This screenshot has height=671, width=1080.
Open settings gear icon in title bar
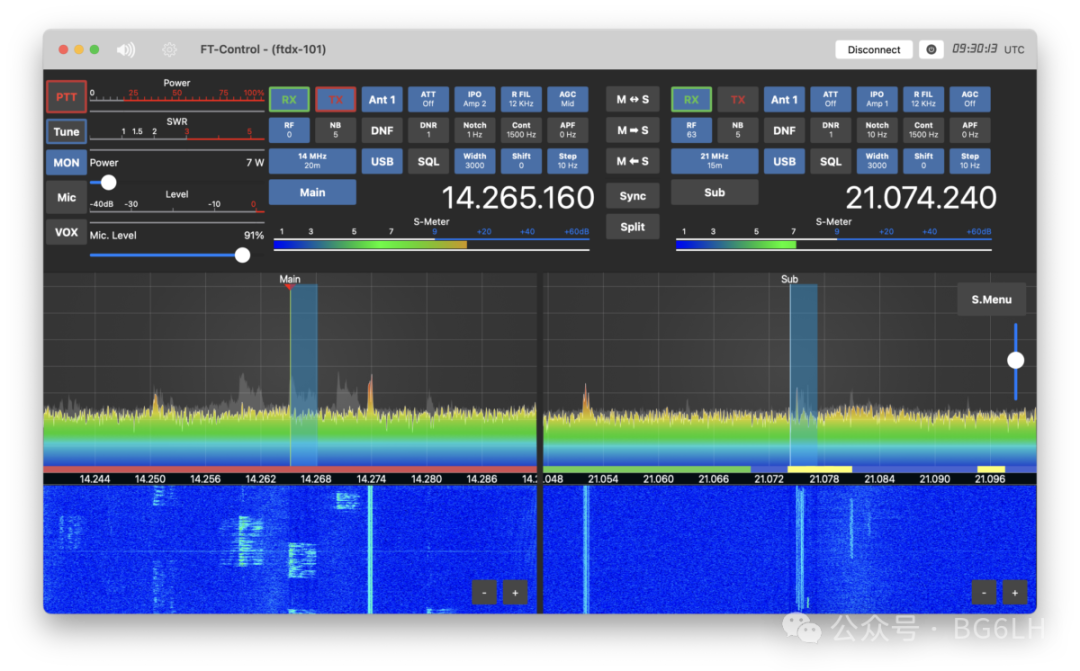pyautogui.click(x=169, y=50)
